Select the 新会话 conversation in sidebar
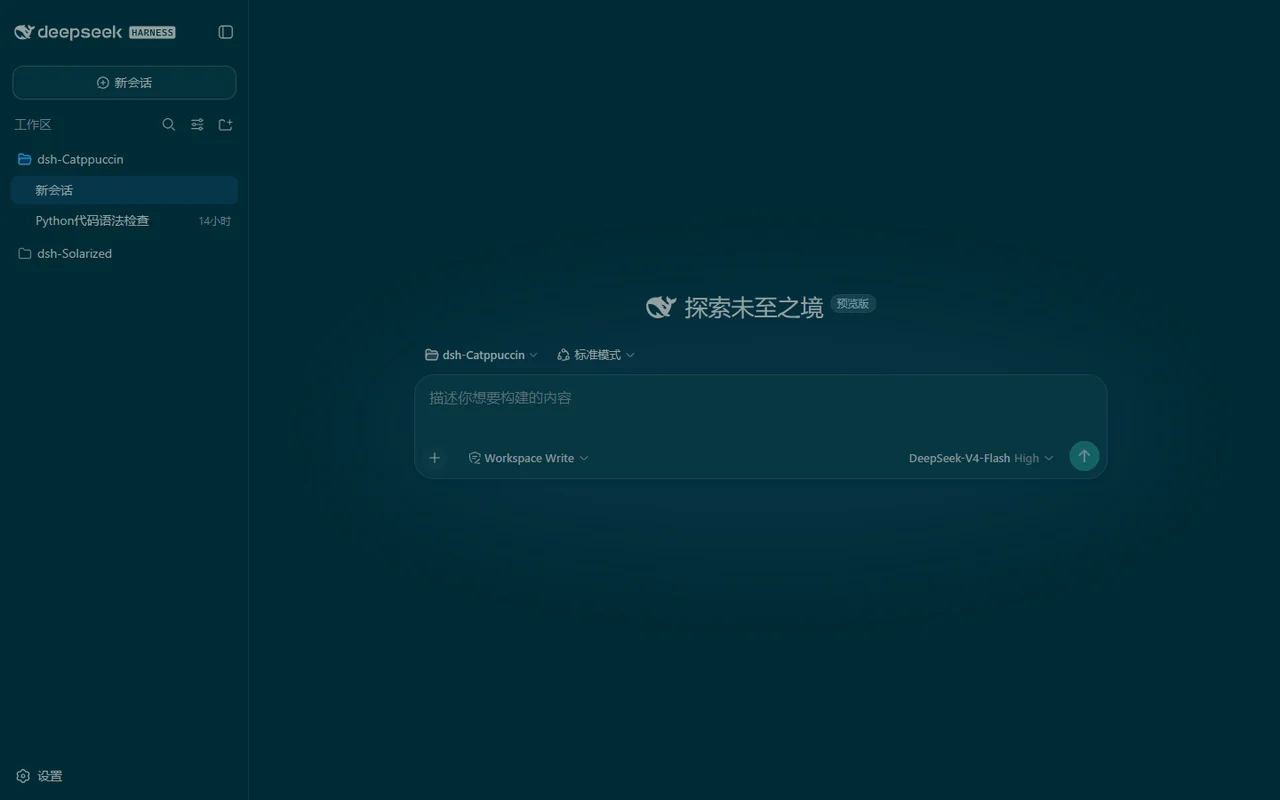The image size is (1280, 800). tap(124, 190)
